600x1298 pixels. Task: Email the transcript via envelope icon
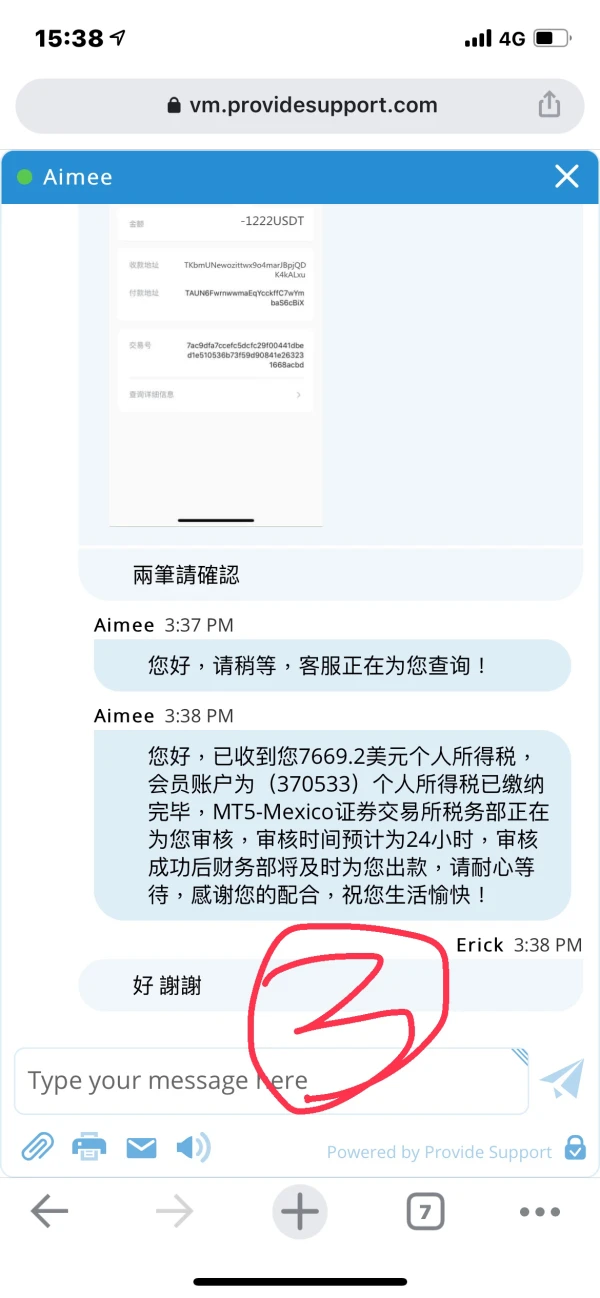click(141, 1148)
